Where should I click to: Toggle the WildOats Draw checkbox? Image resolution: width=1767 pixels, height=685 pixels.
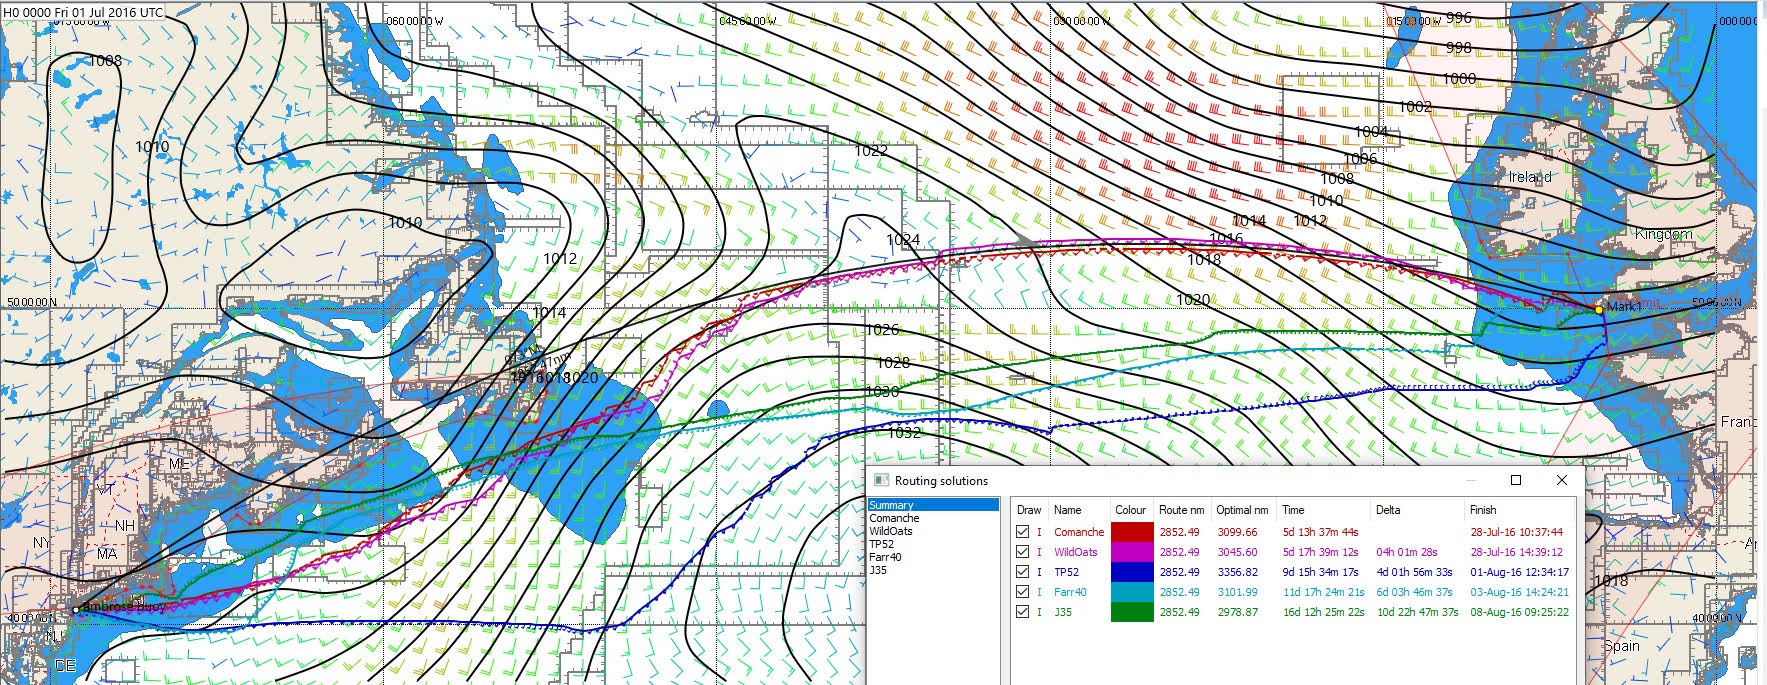[1022, 552]
